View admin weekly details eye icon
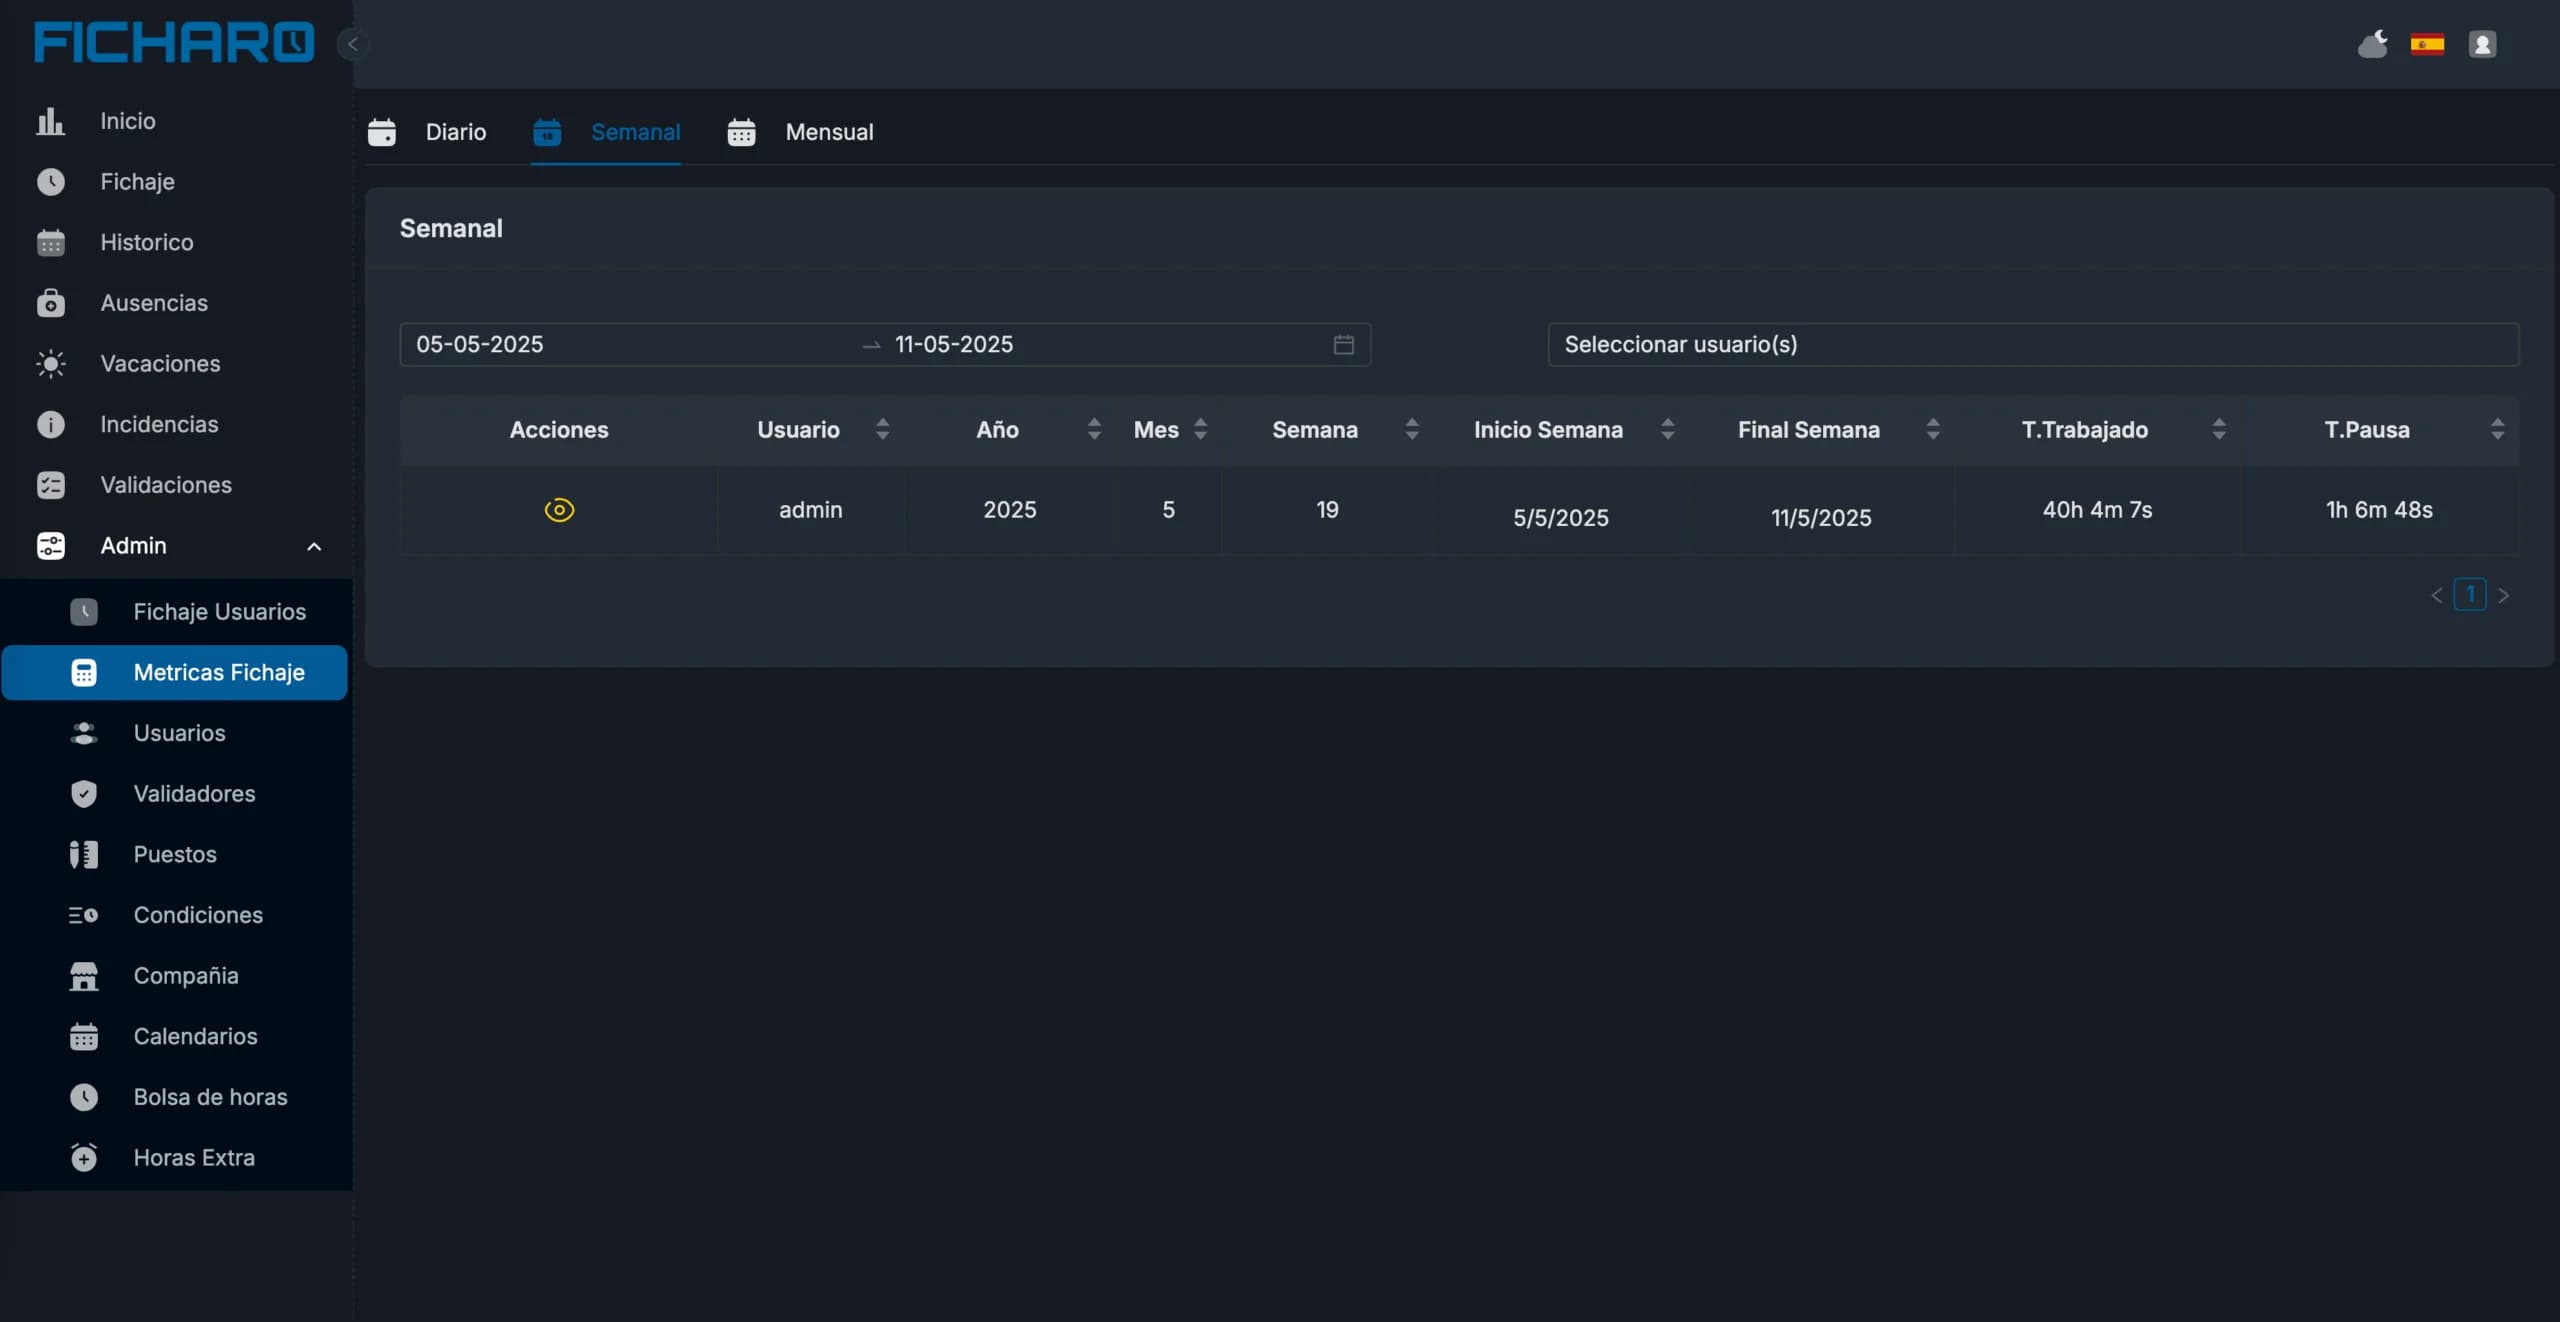The image size is (2560, 1322). 559,510
